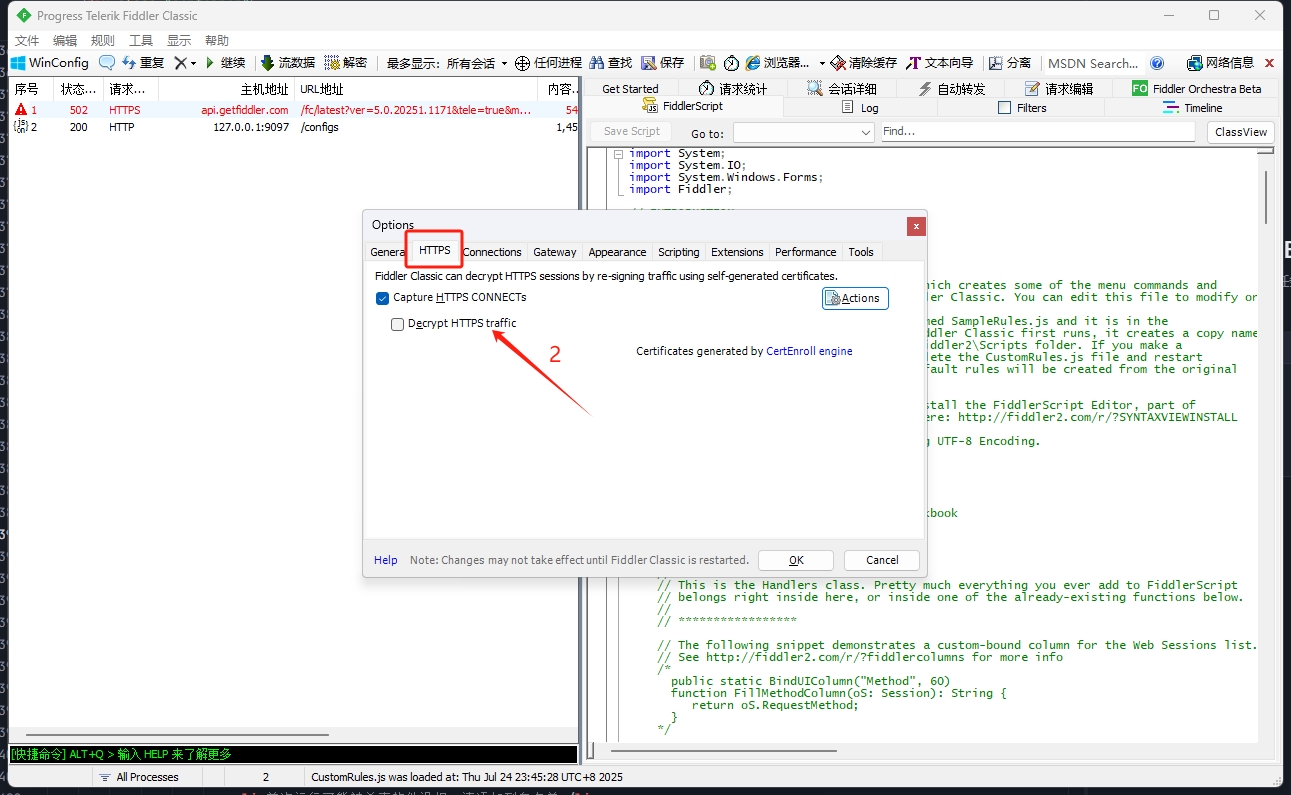Open the 显示 menu

tap(179, 40)
